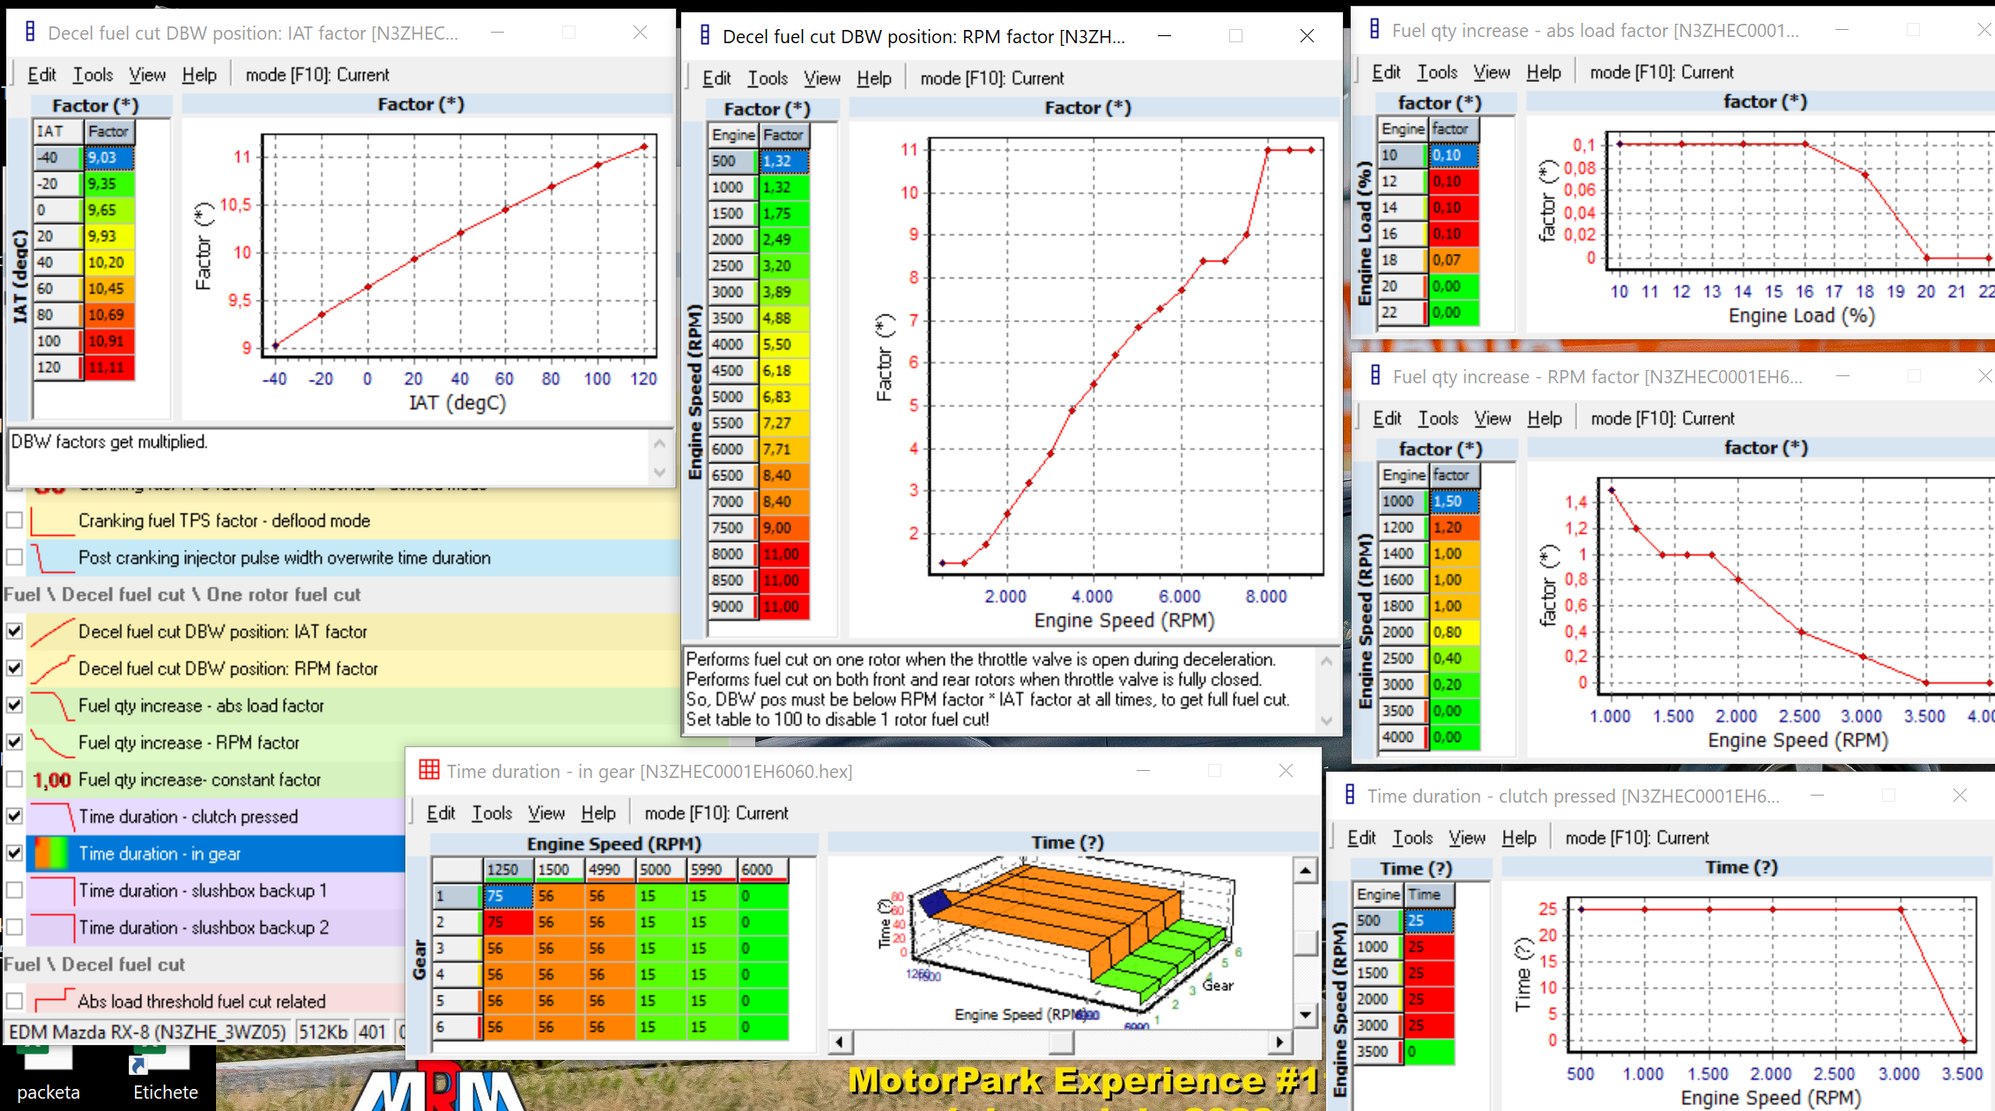Click the 1,00 value icon for constant factor
Image resolution: width=1995 pixels, height=1111 pixels.
pyautogui.click(x=52, y=780)
